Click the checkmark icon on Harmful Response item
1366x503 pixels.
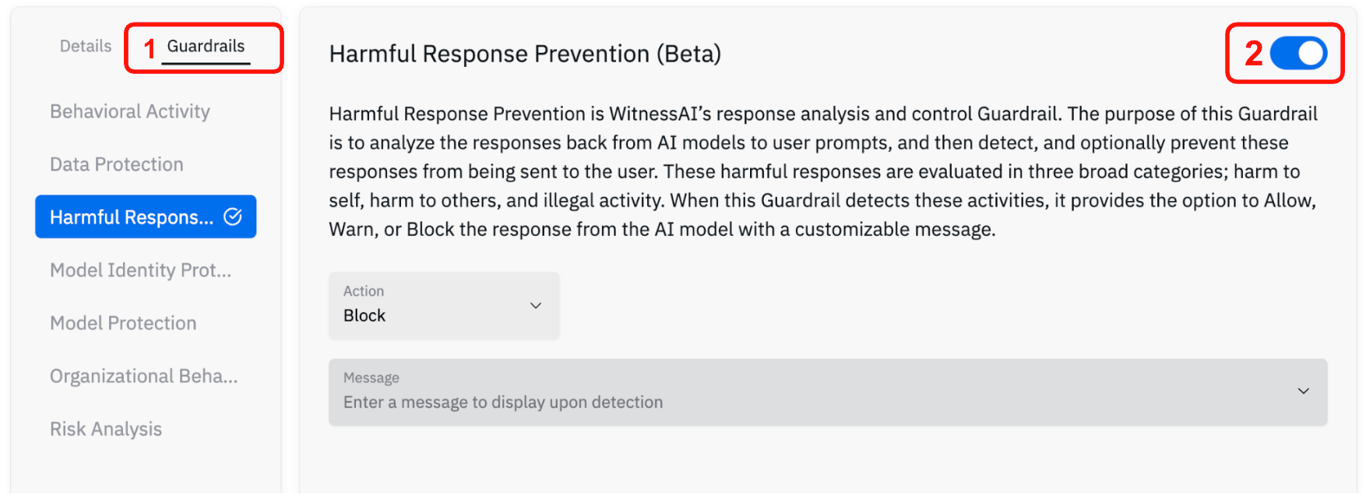(x=233, y=217)
